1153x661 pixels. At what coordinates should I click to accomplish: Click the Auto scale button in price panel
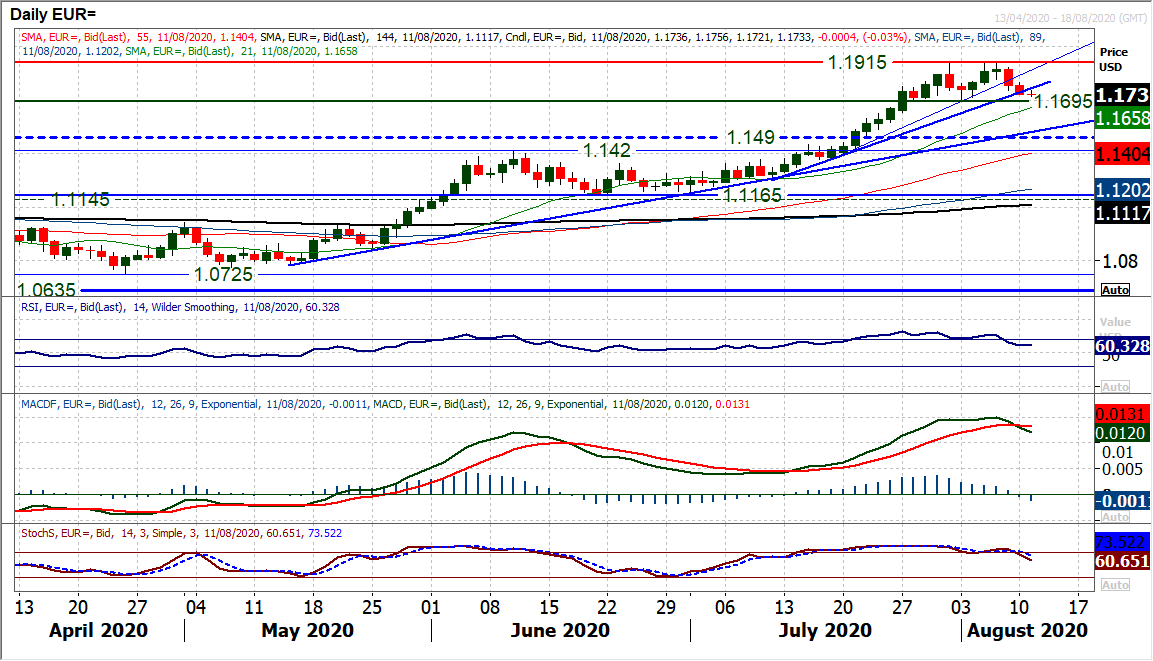[x=1115, y=289]
